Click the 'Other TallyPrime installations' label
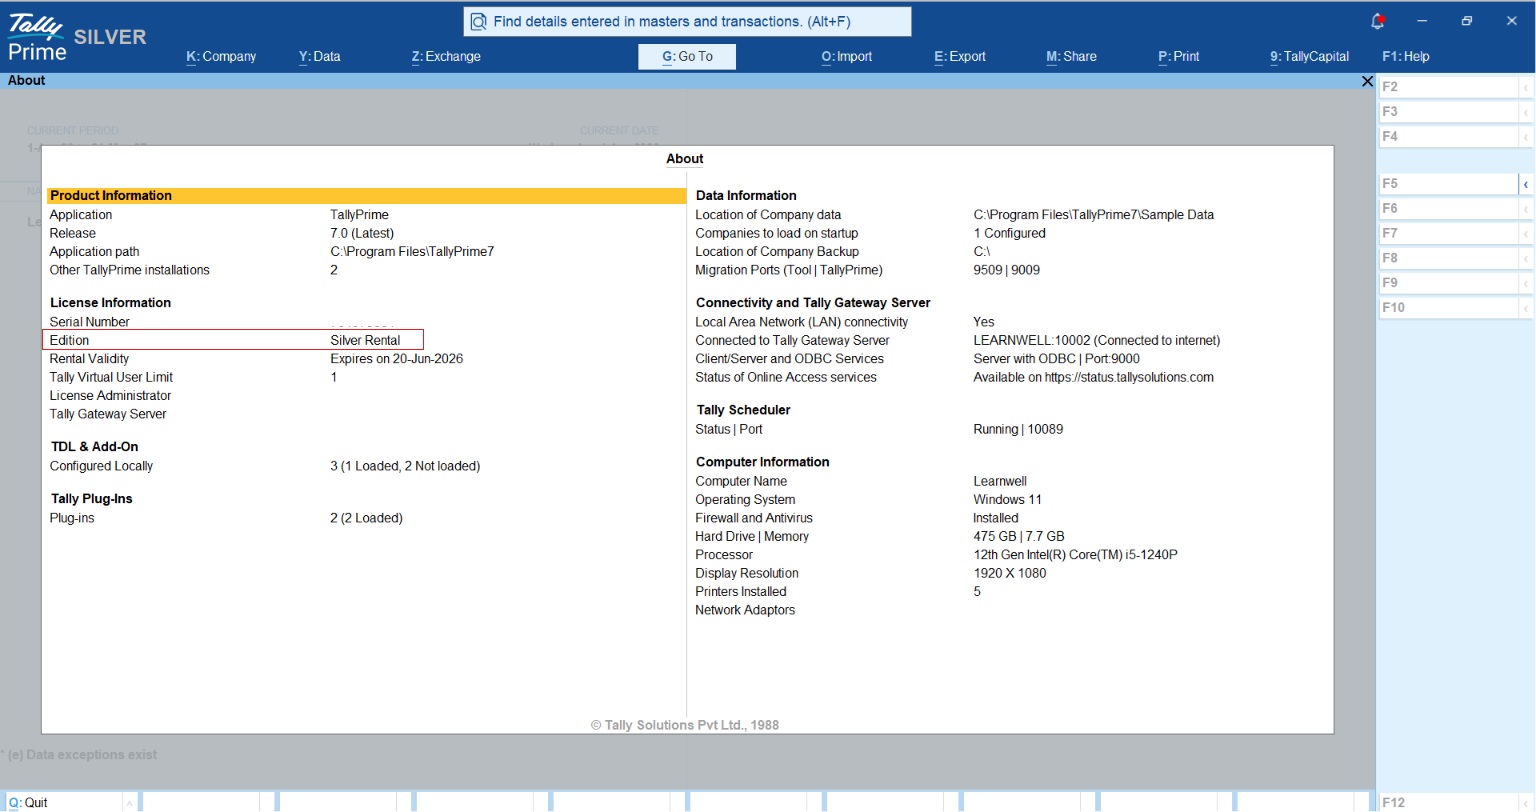Viewport: 1536px width, 812px height. [x=130, y=270]
